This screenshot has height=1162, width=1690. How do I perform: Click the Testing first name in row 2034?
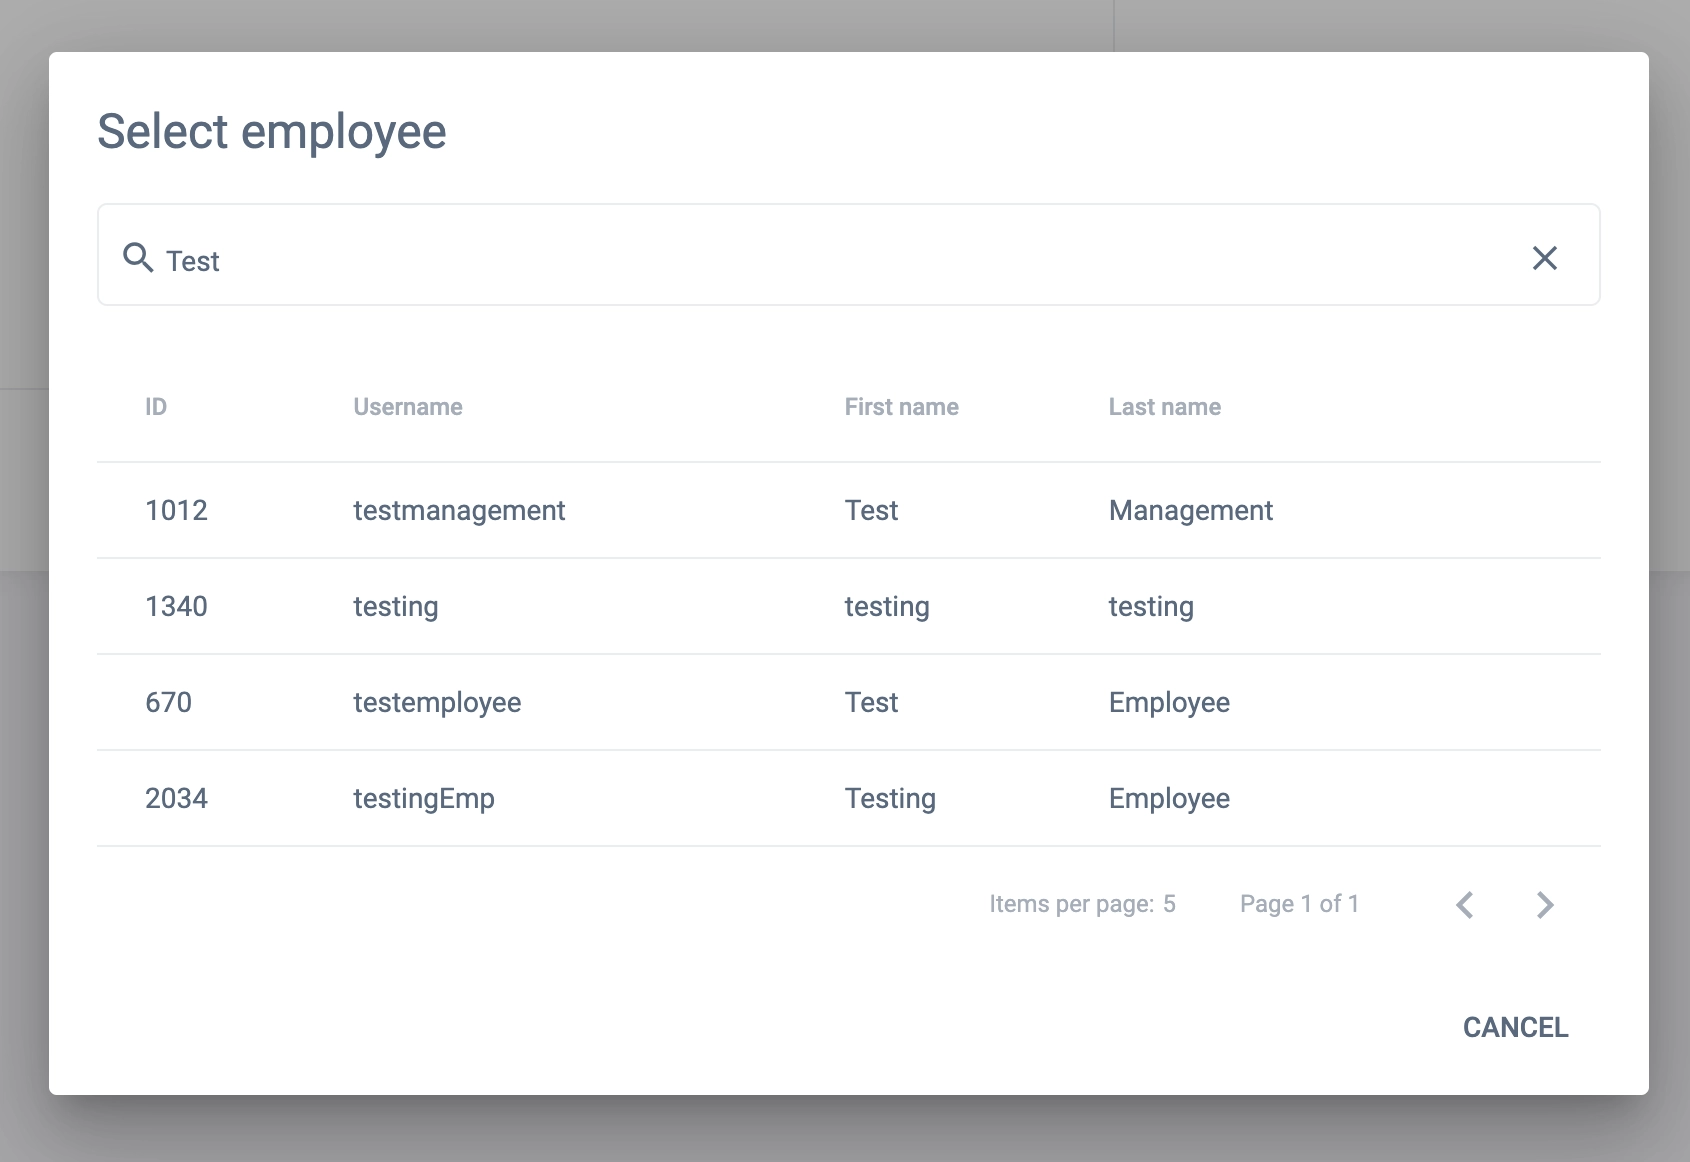890,799
